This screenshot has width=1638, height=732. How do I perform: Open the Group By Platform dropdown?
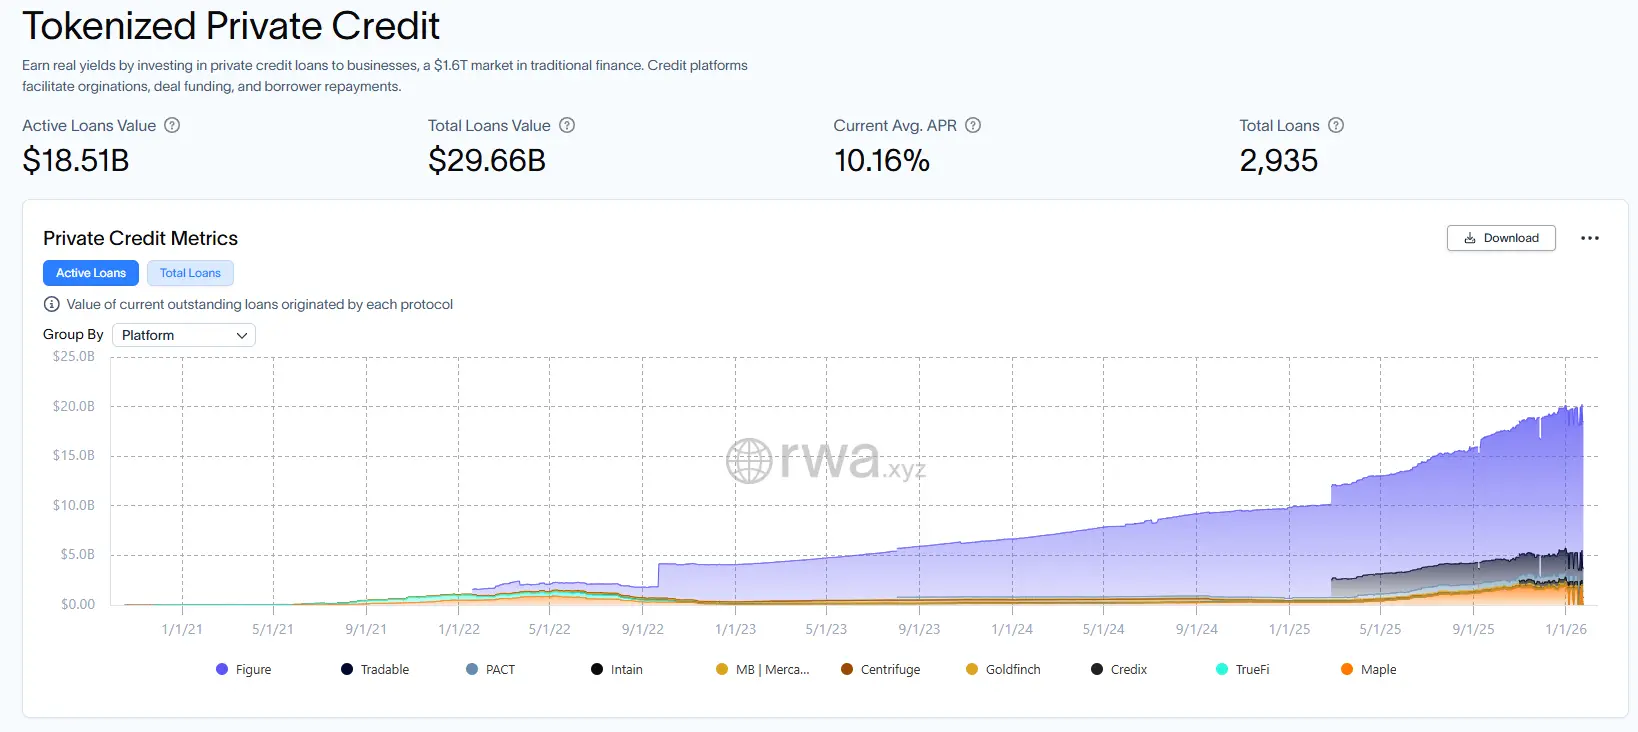[184, 335]
